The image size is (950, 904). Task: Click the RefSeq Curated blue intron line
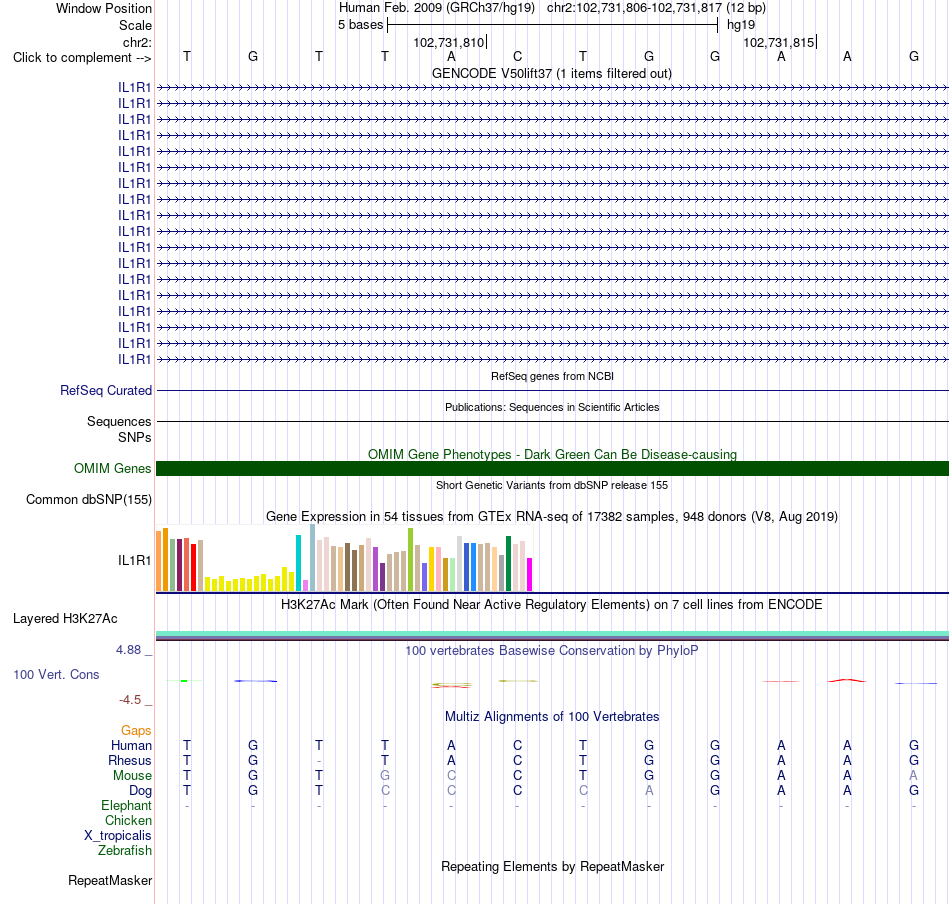(553, 390)
